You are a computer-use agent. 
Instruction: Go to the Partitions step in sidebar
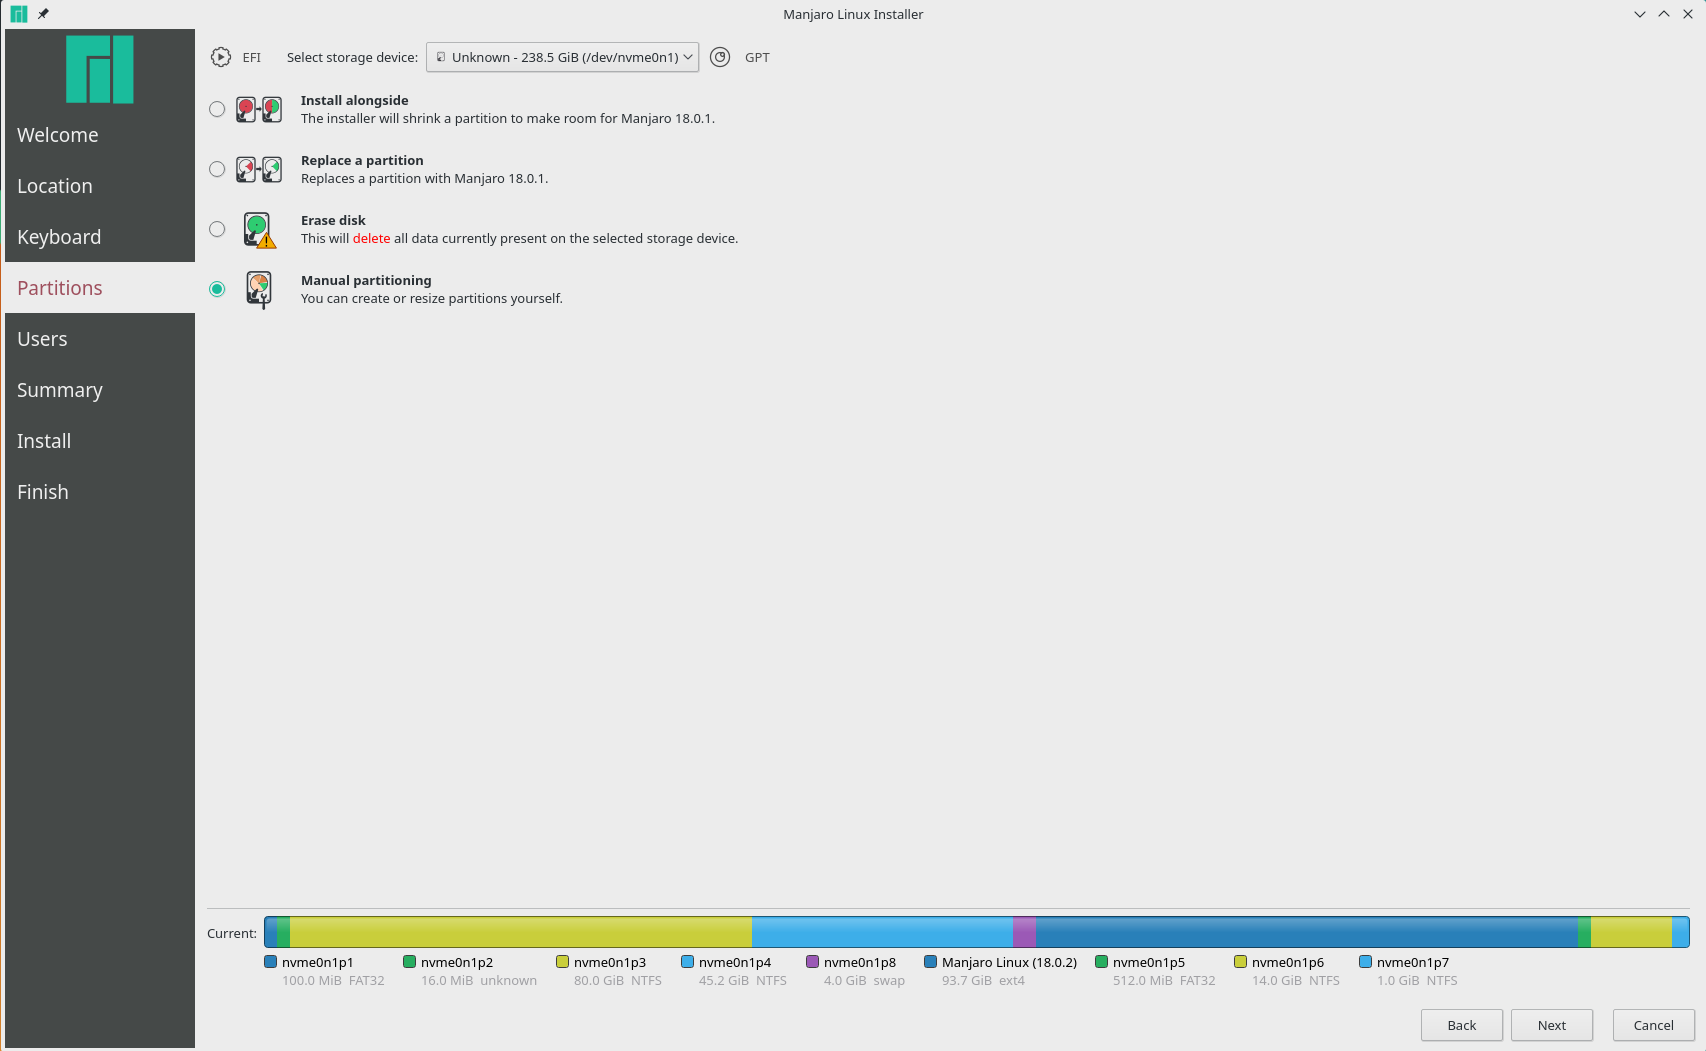[100, 288]
